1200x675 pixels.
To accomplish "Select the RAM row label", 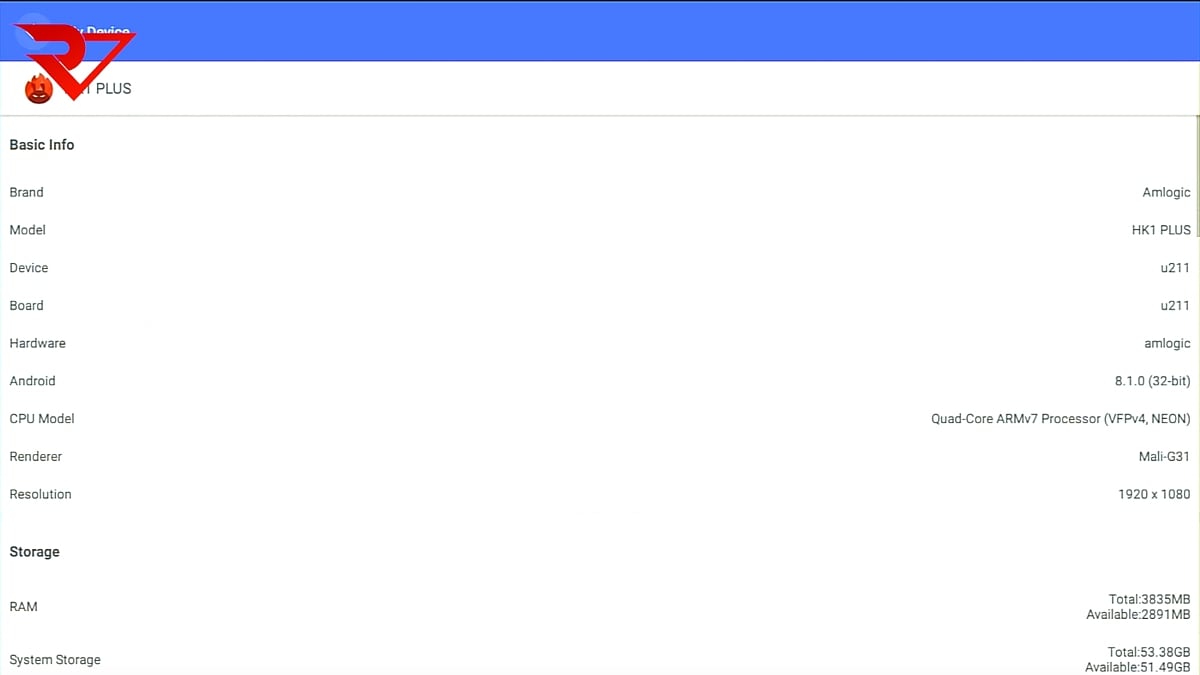I will (x=24, y=607).
